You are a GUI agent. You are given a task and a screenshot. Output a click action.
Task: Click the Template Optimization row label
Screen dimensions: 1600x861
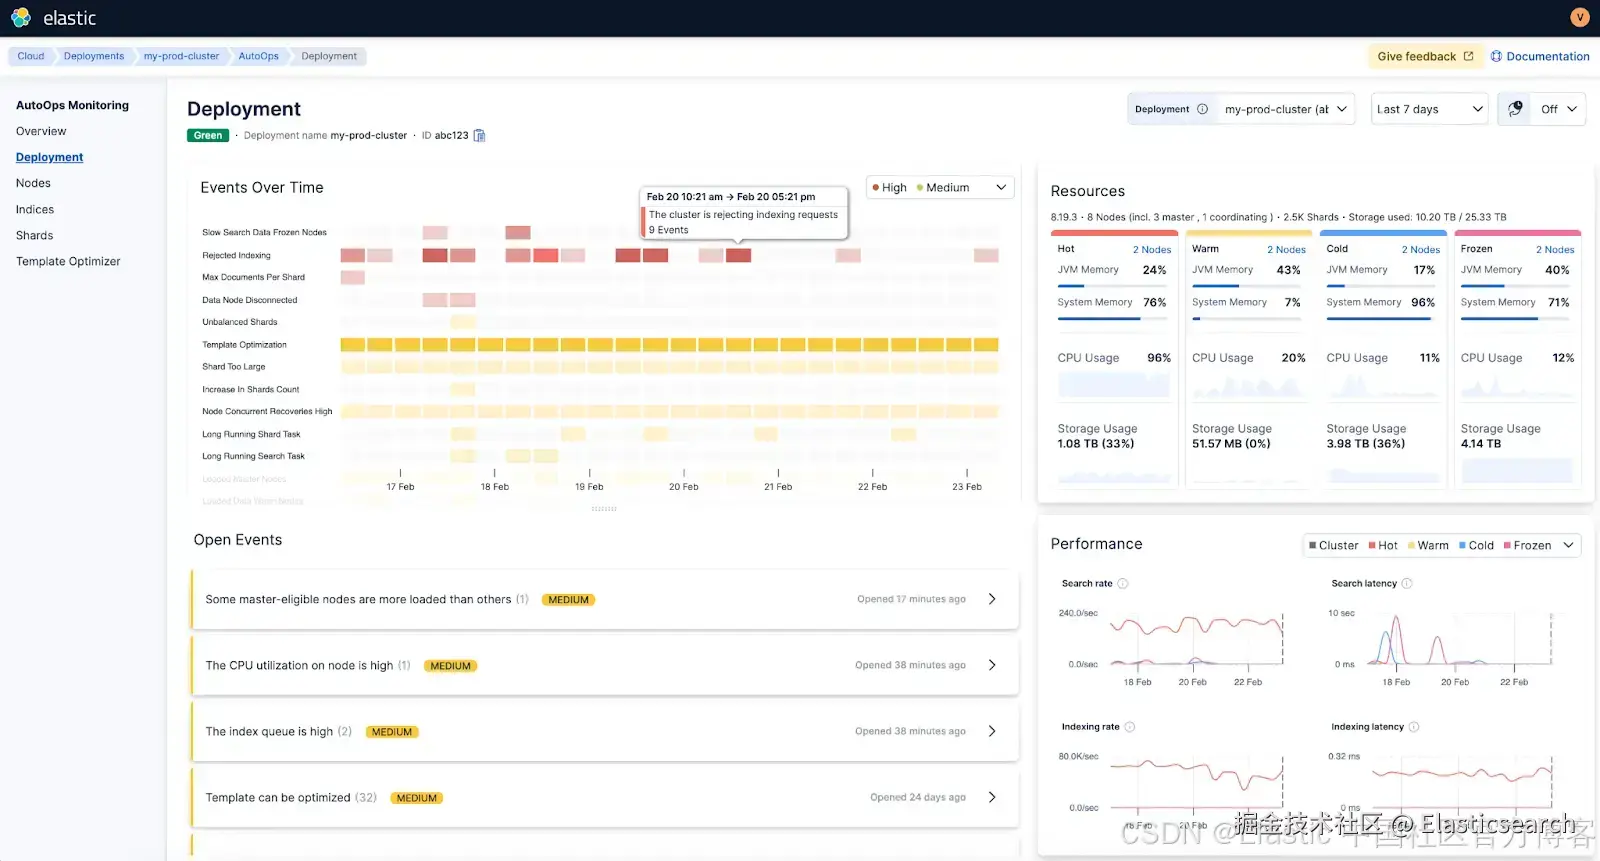tap(244, 345)
